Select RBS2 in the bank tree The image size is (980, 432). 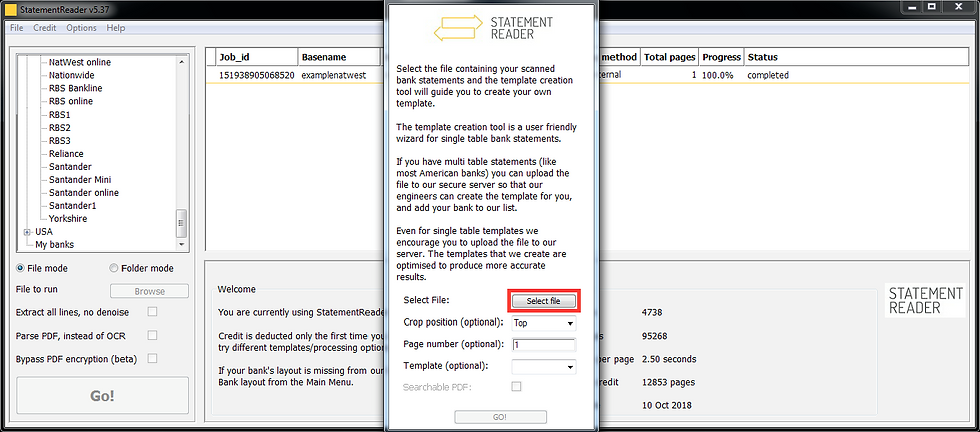tap(59, 128)
